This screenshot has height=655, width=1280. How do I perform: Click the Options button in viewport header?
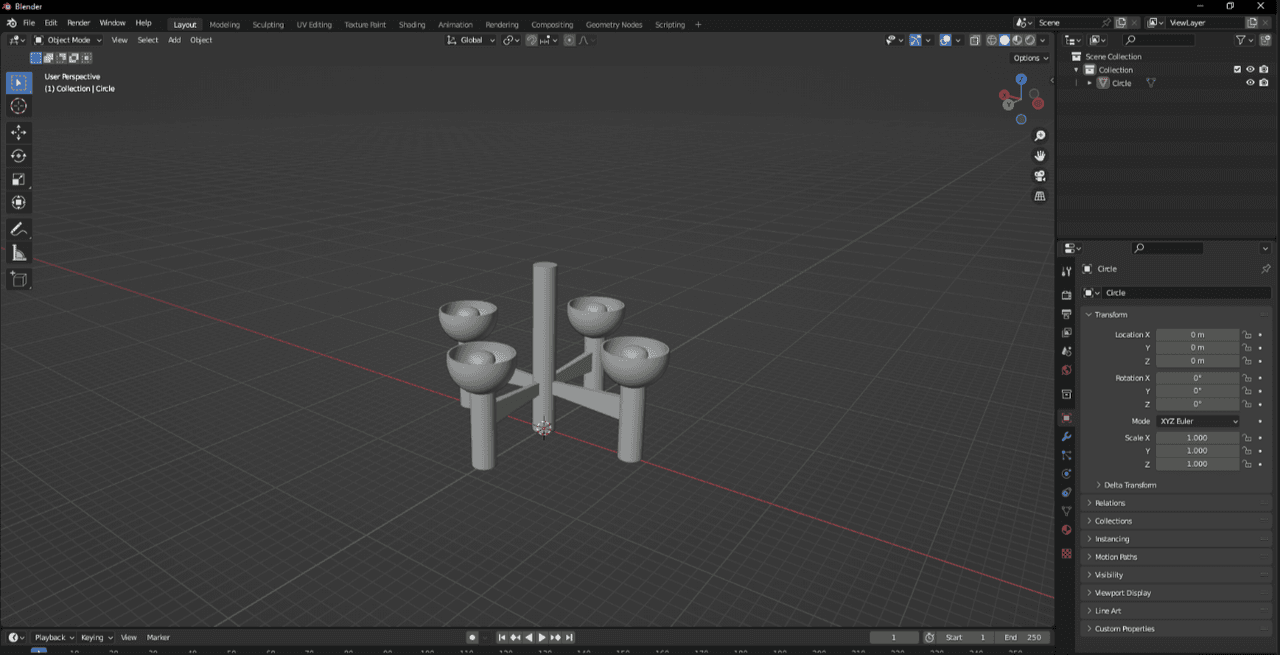(1028, 58)
